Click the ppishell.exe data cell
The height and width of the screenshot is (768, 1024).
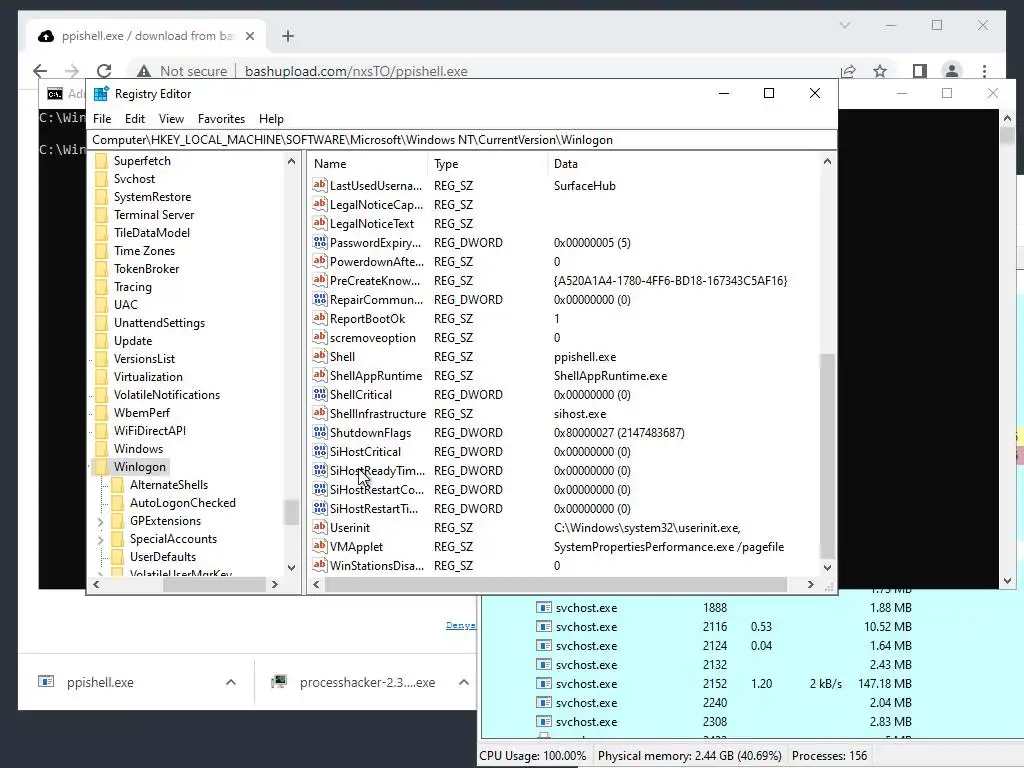coord(585,357)
